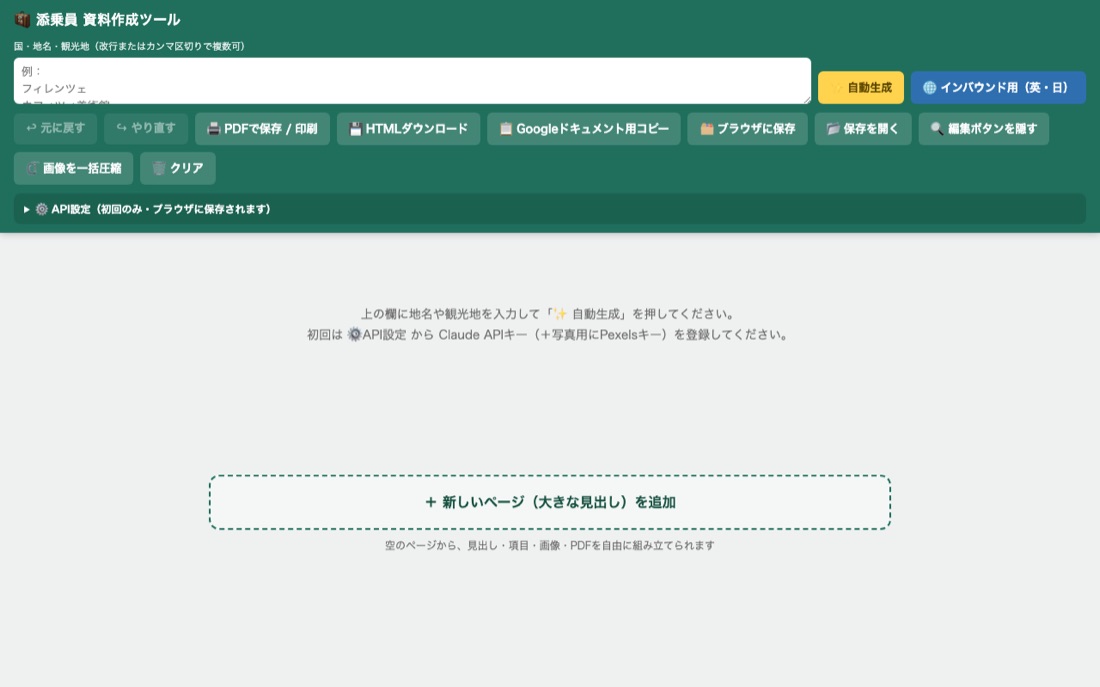Click the クリア trash button
This screenshot has height=687, width=1100.
(x=177, y=168)
